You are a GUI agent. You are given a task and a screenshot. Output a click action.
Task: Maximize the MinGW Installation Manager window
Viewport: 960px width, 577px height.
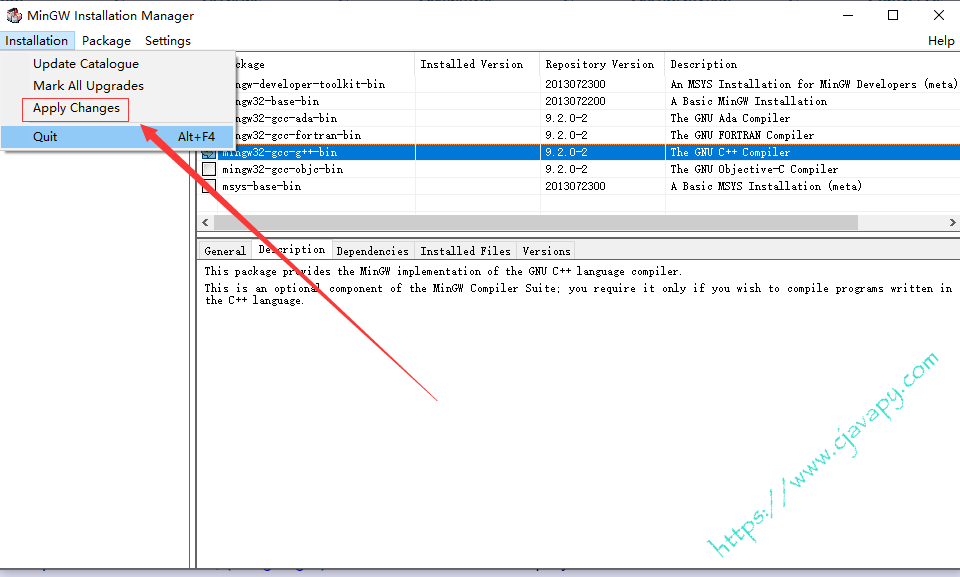click(893, 15)
